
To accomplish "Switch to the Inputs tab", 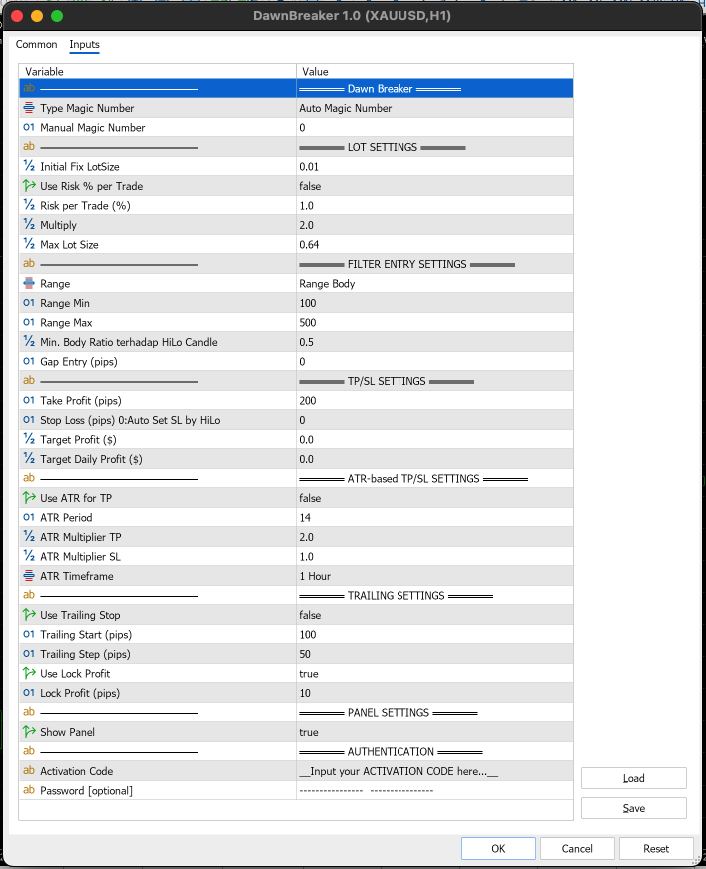I will coord(84,44).
